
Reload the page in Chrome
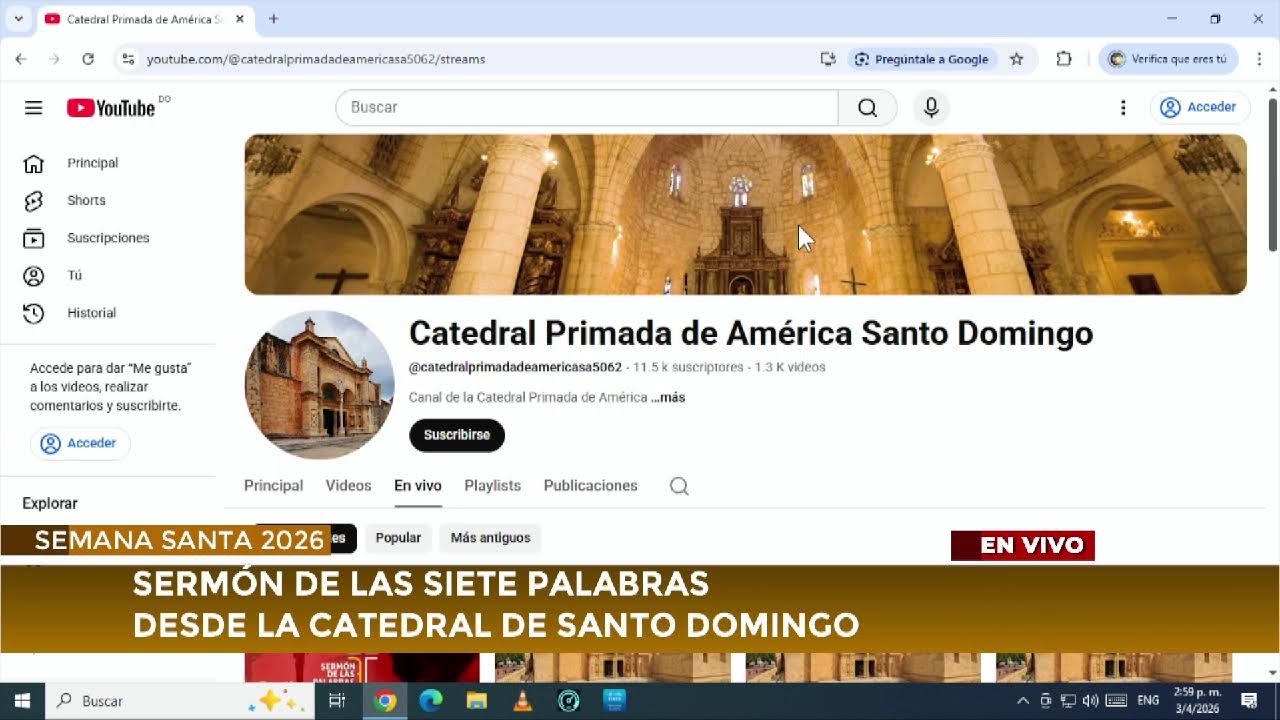click(88, 59)
